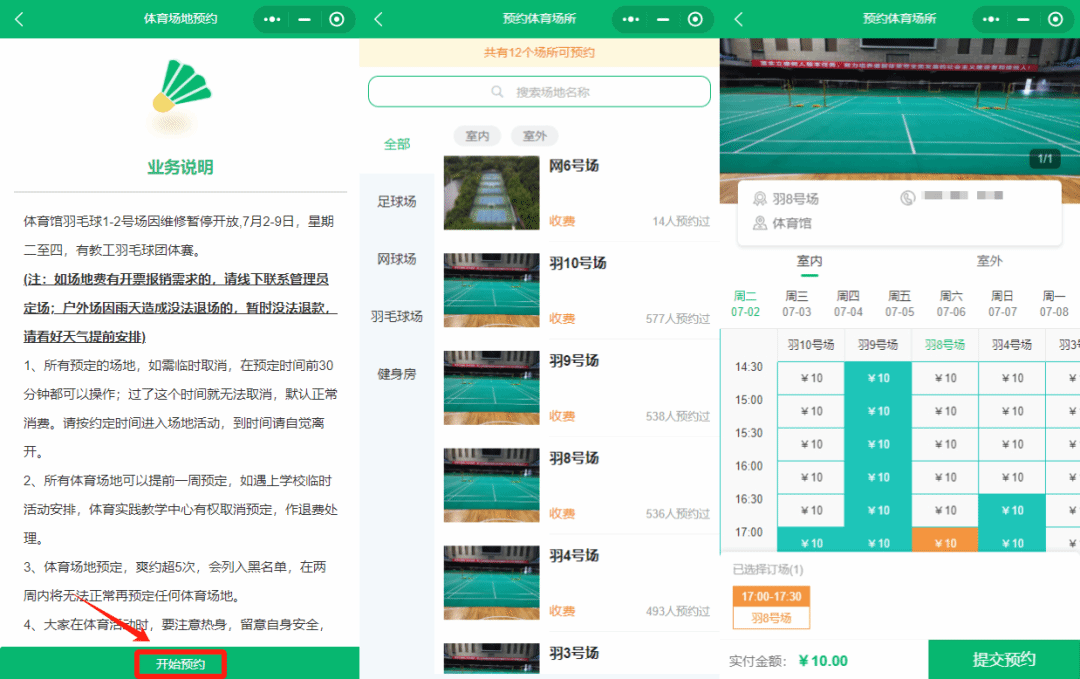
Task: Switch to 室外 tab on booking screen
Action: click(x=990, y=261)
